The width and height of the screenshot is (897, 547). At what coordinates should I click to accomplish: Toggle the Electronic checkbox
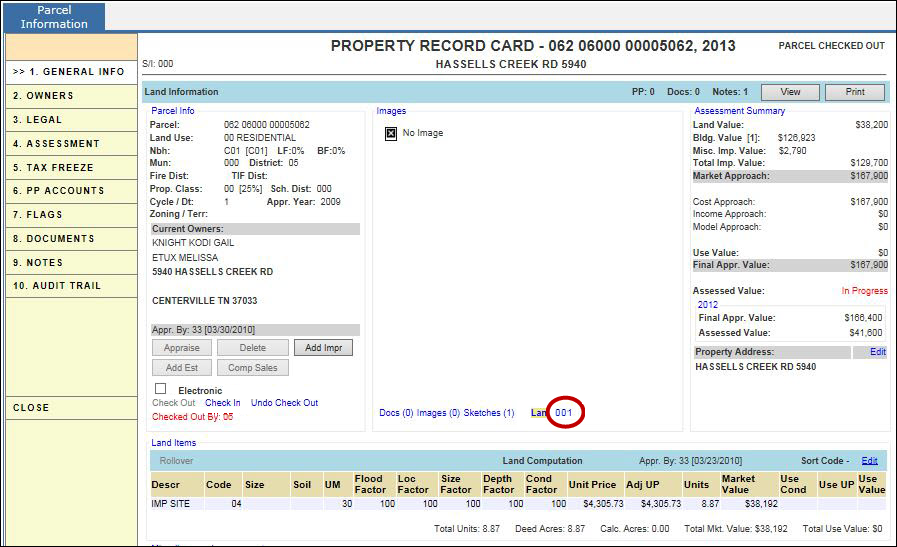click(x=160, y=388)
